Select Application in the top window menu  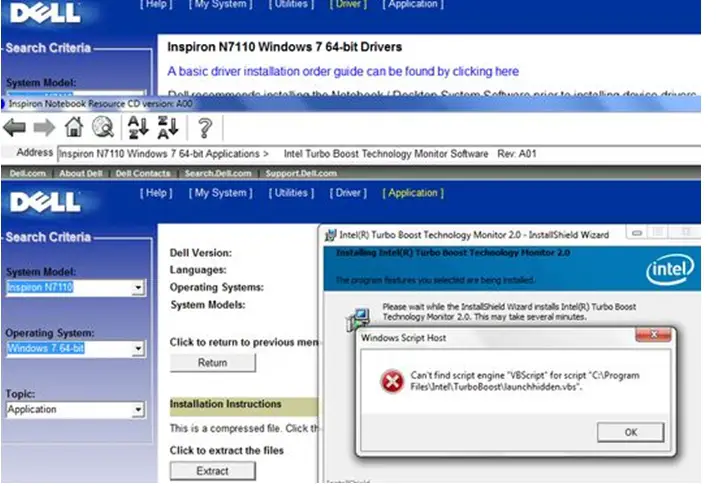point(413,5)
